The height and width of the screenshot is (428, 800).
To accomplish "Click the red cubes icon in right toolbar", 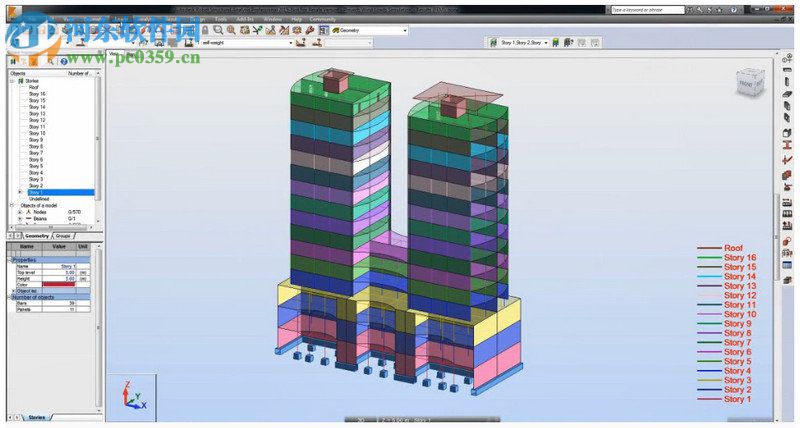I will pos(787,175).
